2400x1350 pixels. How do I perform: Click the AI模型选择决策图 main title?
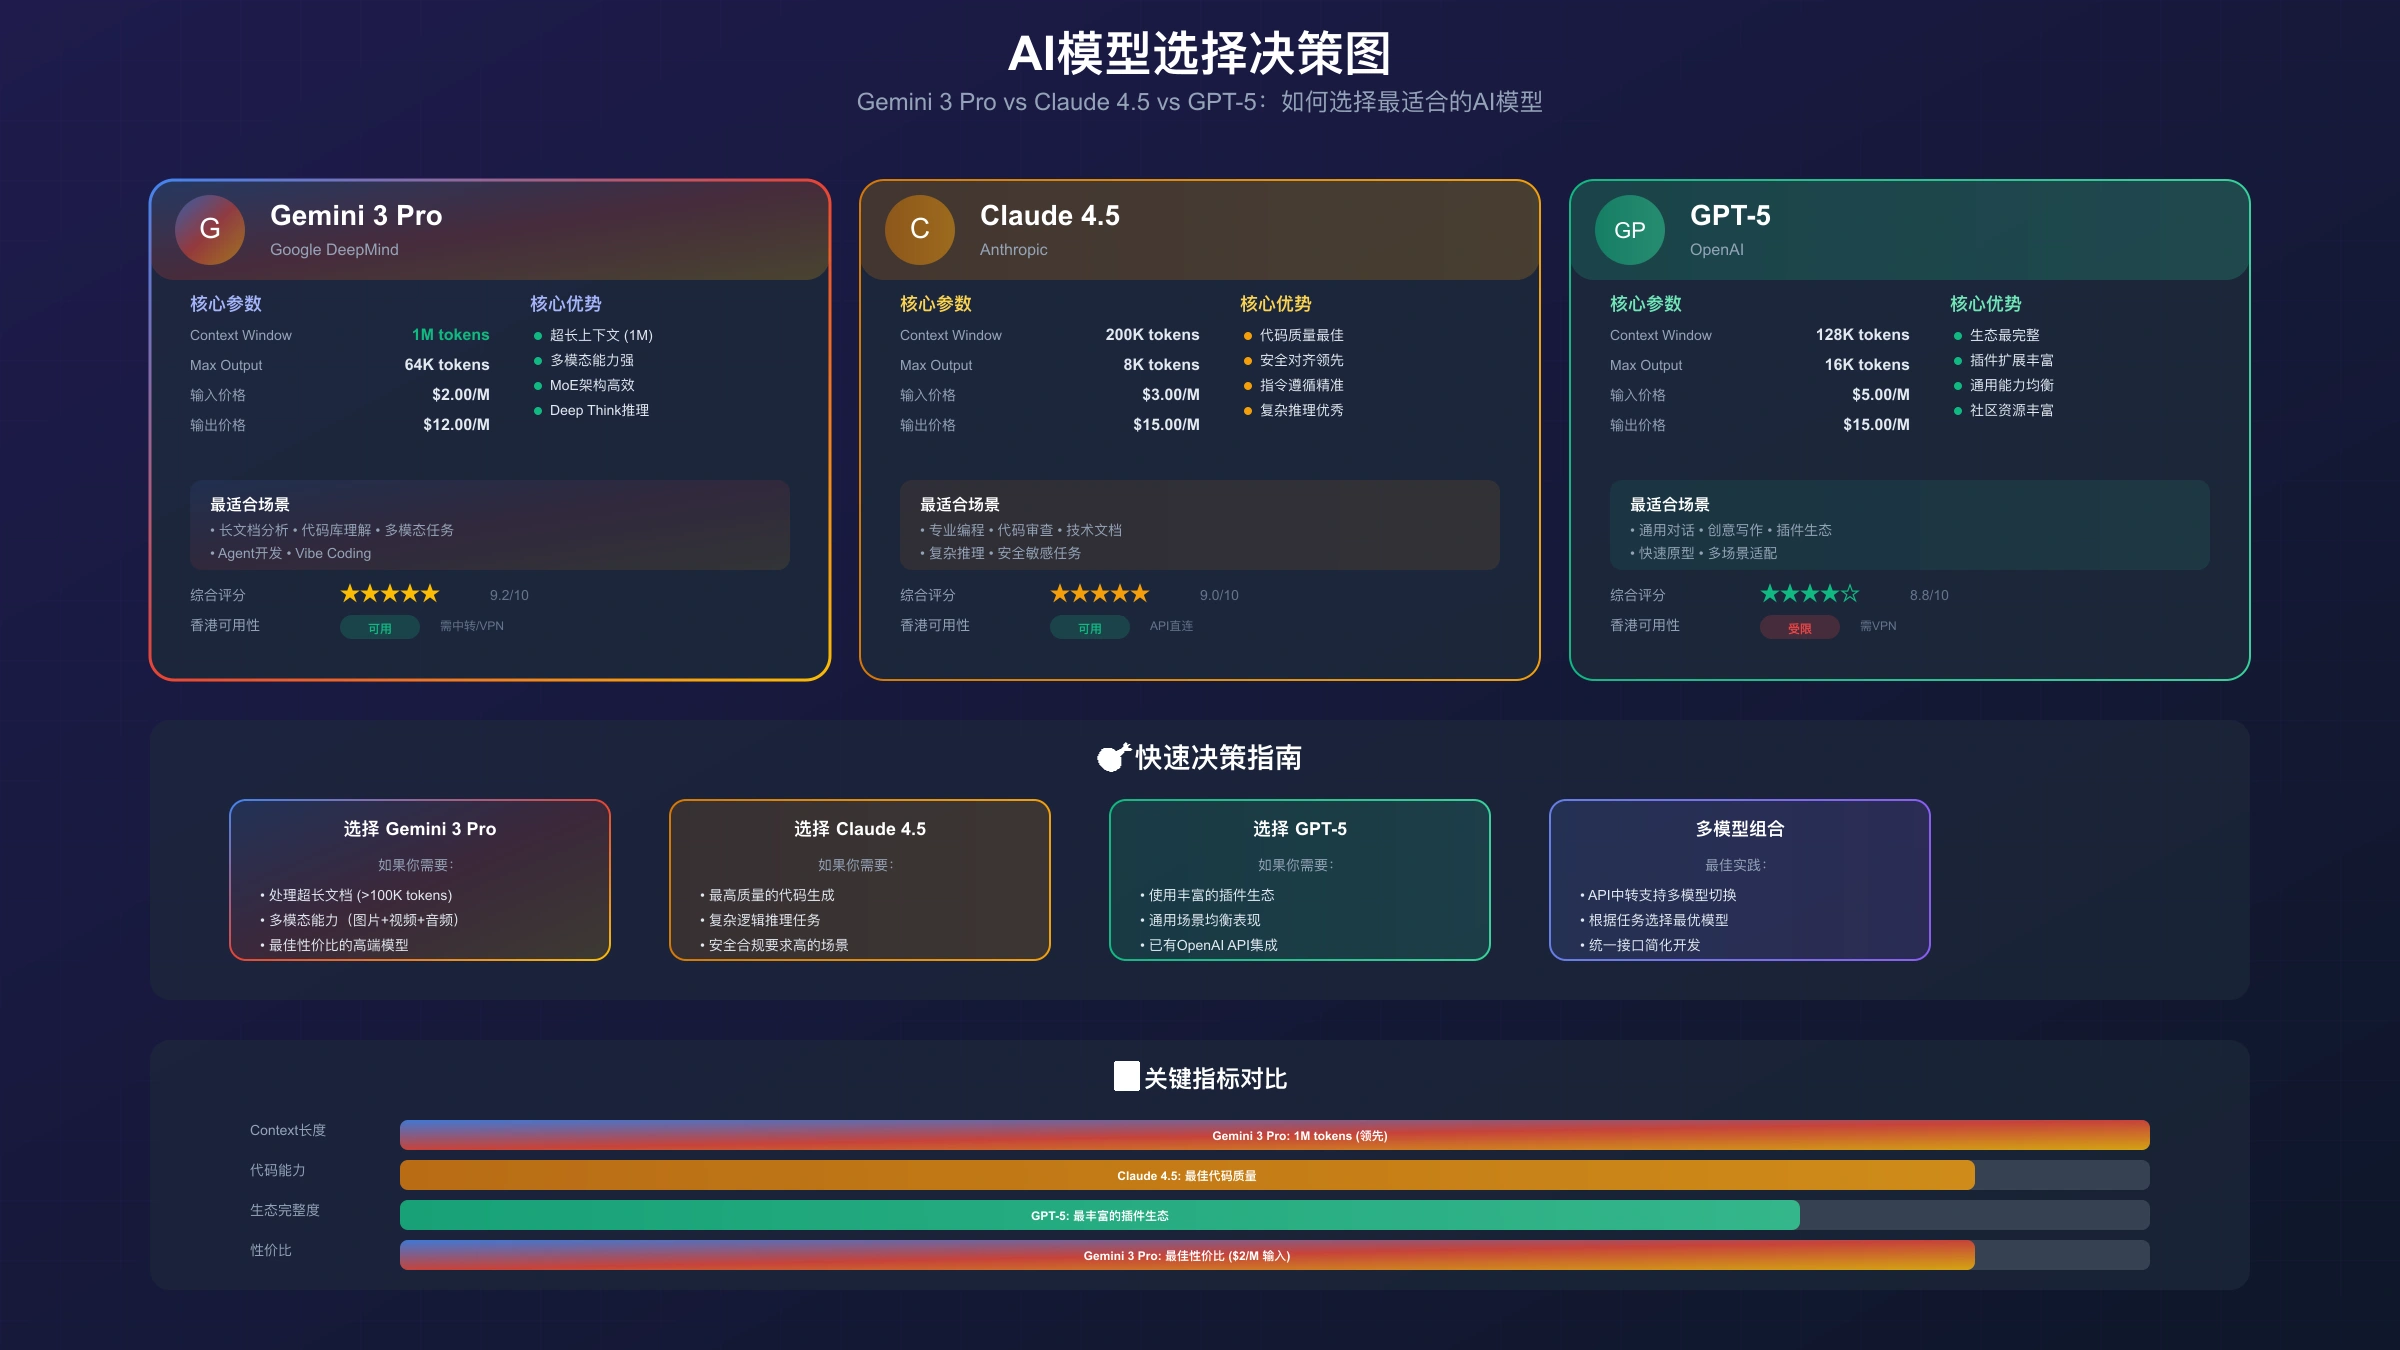pos(1199,53)
